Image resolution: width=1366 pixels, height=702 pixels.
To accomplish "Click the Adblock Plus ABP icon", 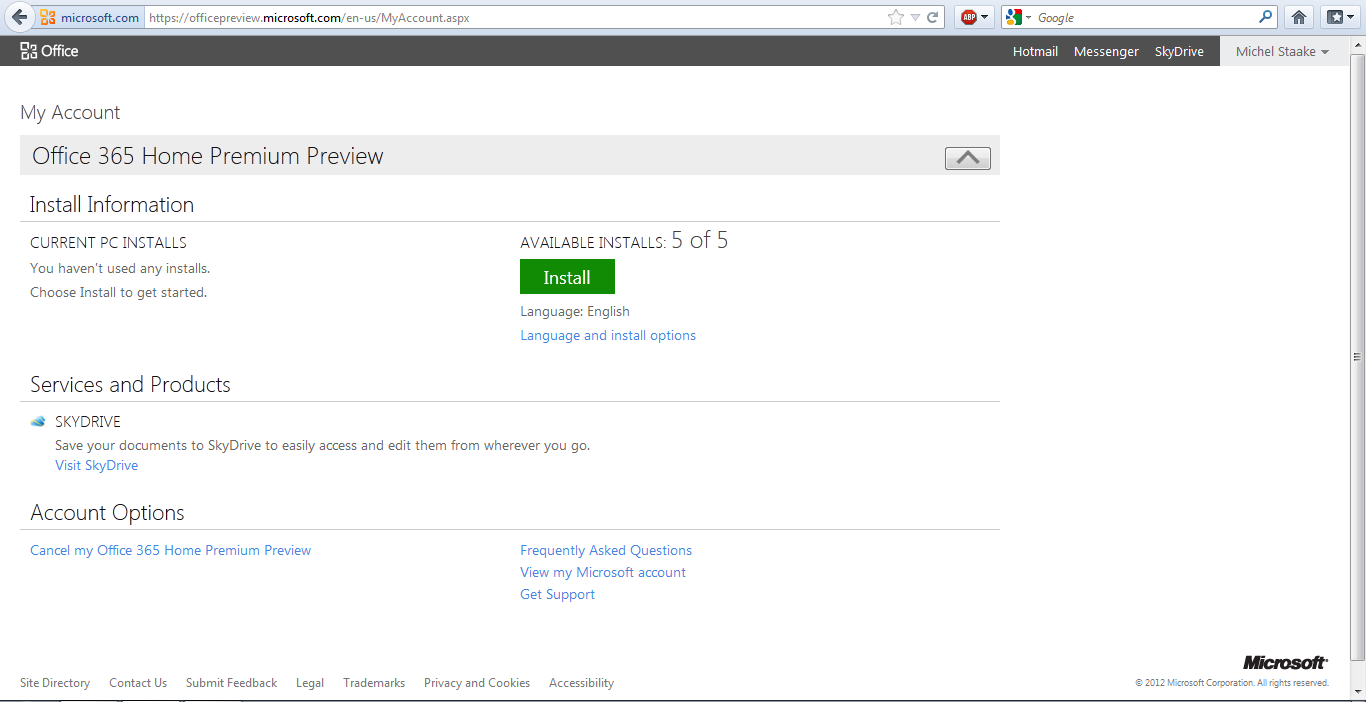I will [969, 17].
